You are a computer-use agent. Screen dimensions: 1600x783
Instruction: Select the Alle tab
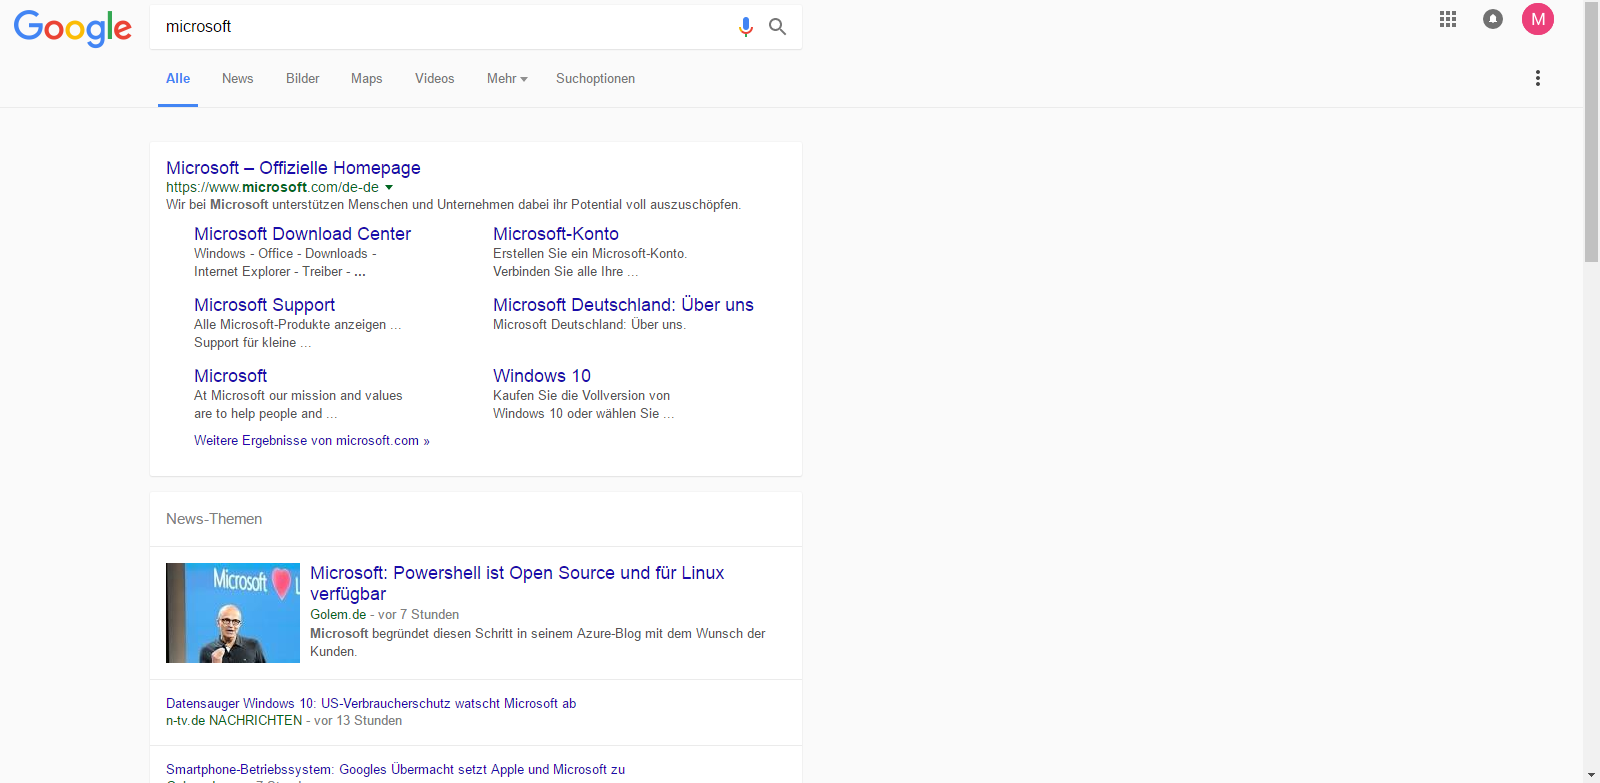click(x=178, y=79)
